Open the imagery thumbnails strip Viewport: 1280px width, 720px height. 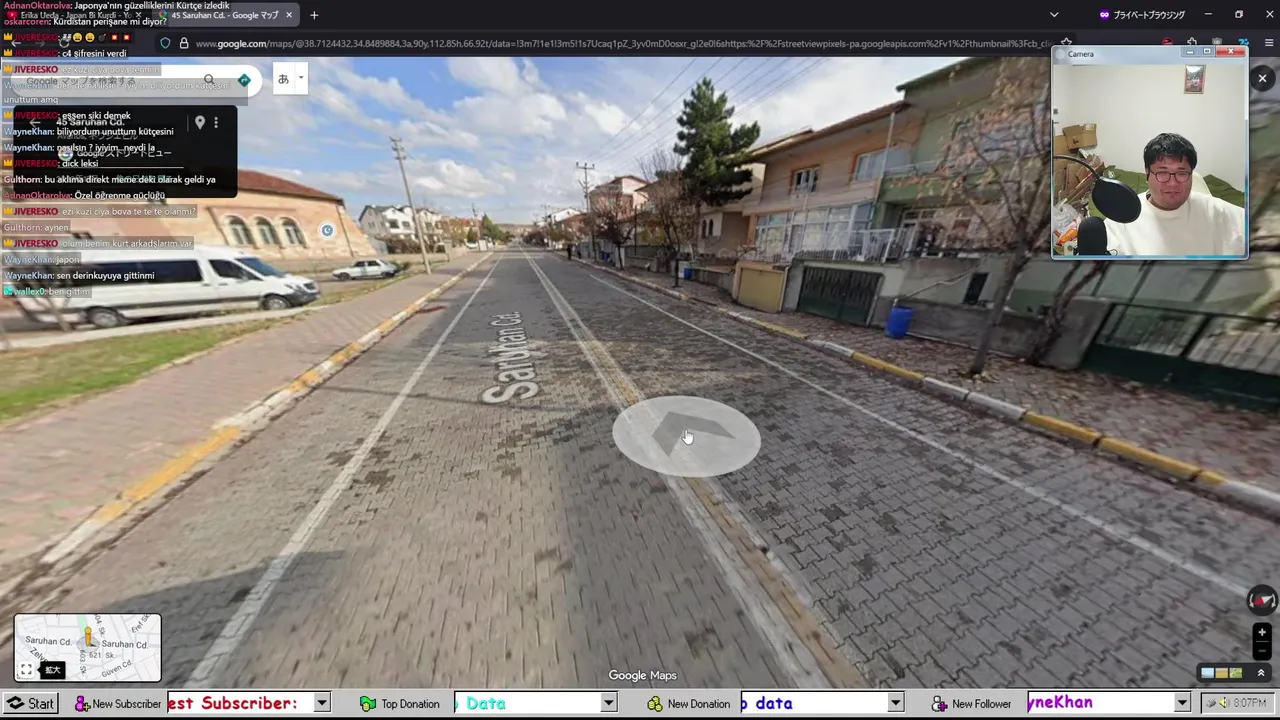click(1222, 673)
